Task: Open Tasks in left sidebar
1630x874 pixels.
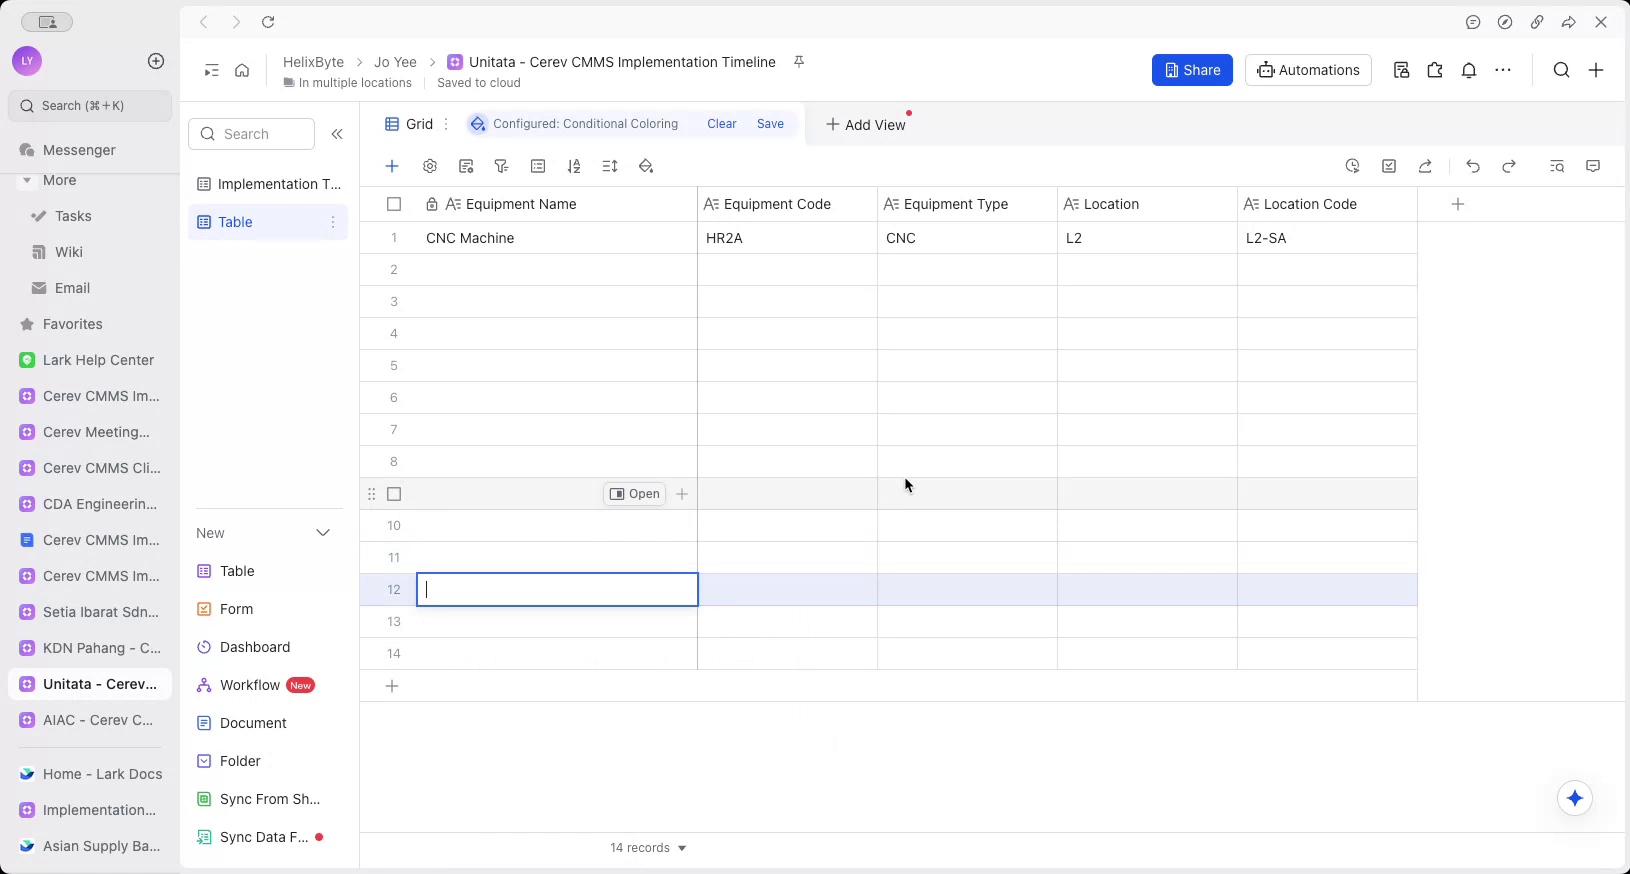Action: click(x=90, y=216)
